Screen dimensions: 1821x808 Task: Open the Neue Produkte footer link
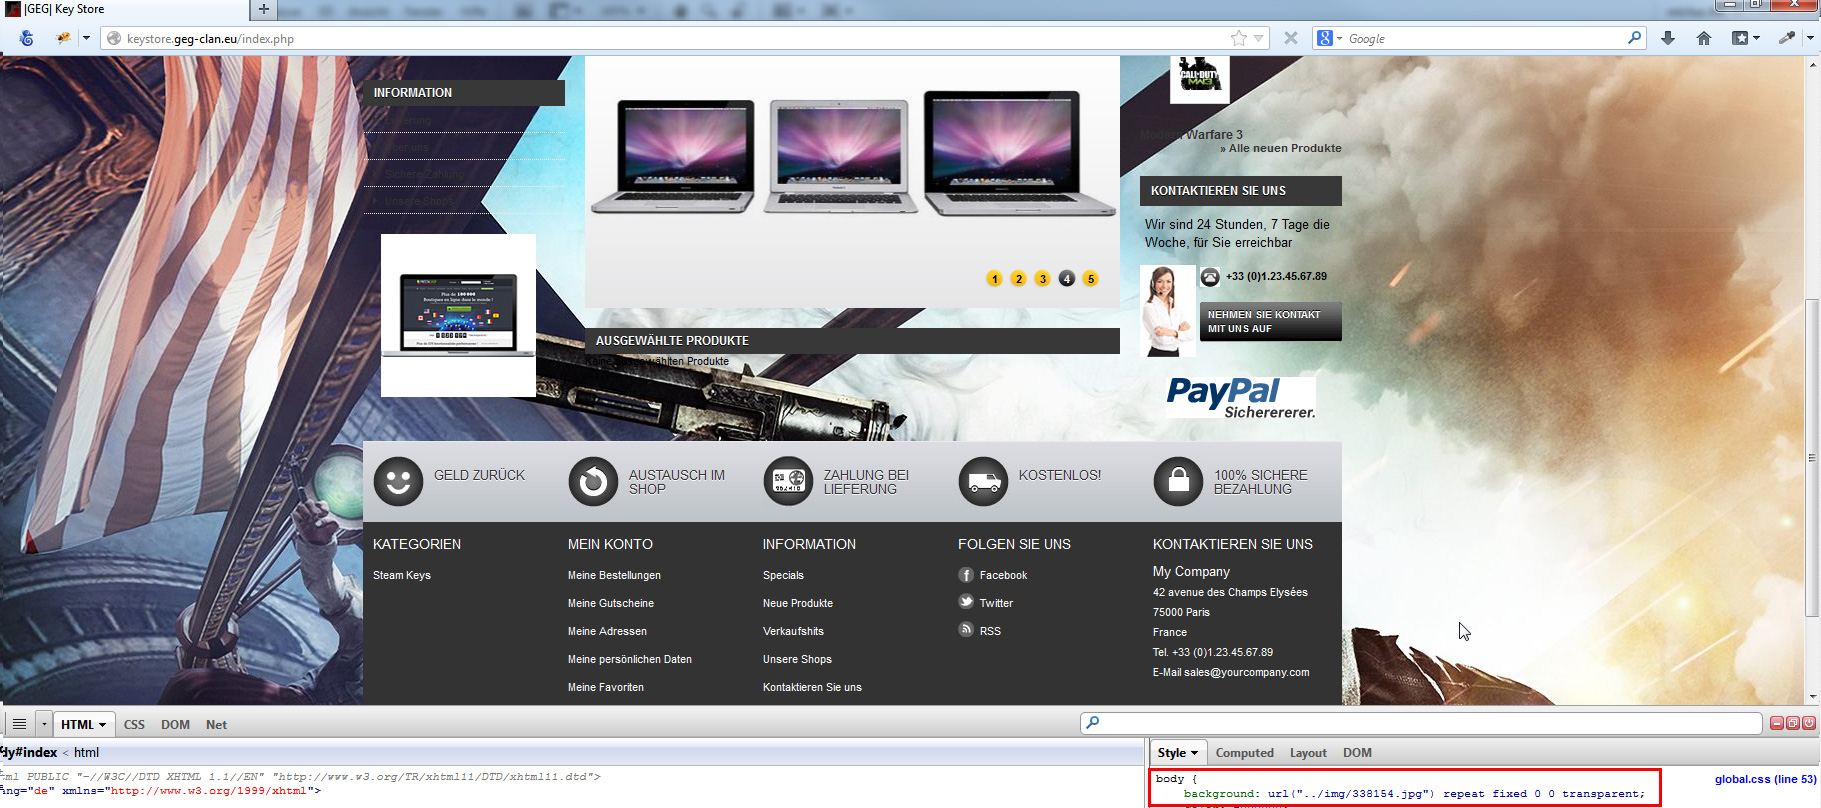[798, 603]
